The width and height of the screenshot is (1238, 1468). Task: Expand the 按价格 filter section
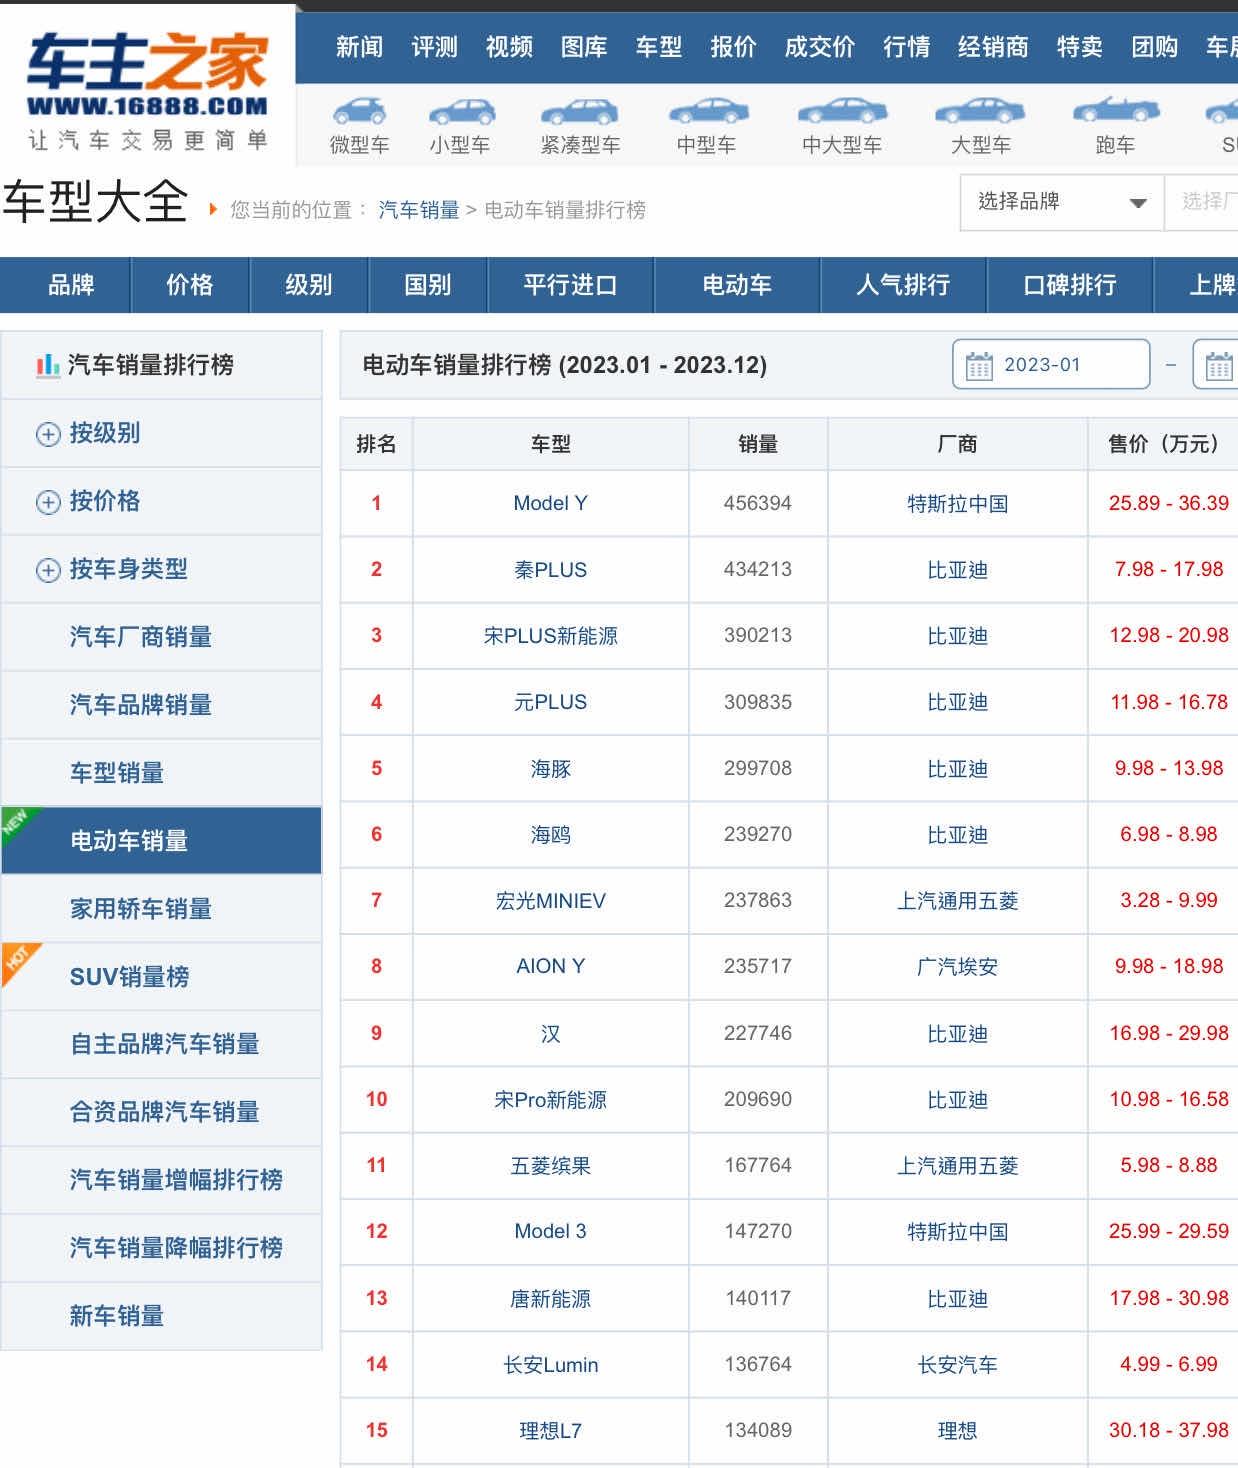[48, 502]
